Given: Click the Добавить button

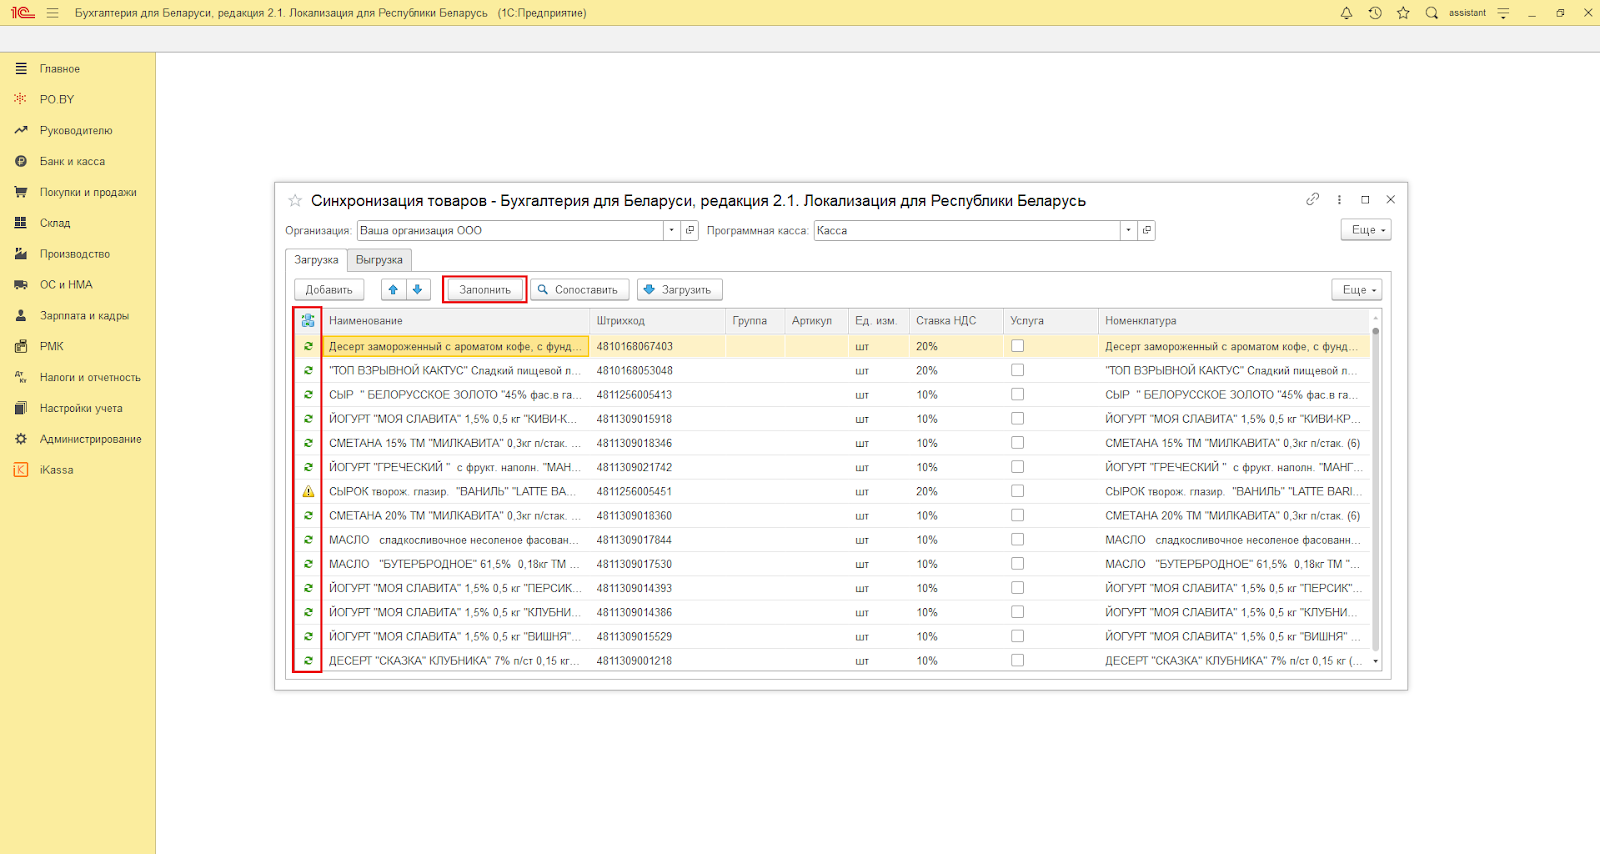Looking at the screenshot, I should (x=329, y=290).
